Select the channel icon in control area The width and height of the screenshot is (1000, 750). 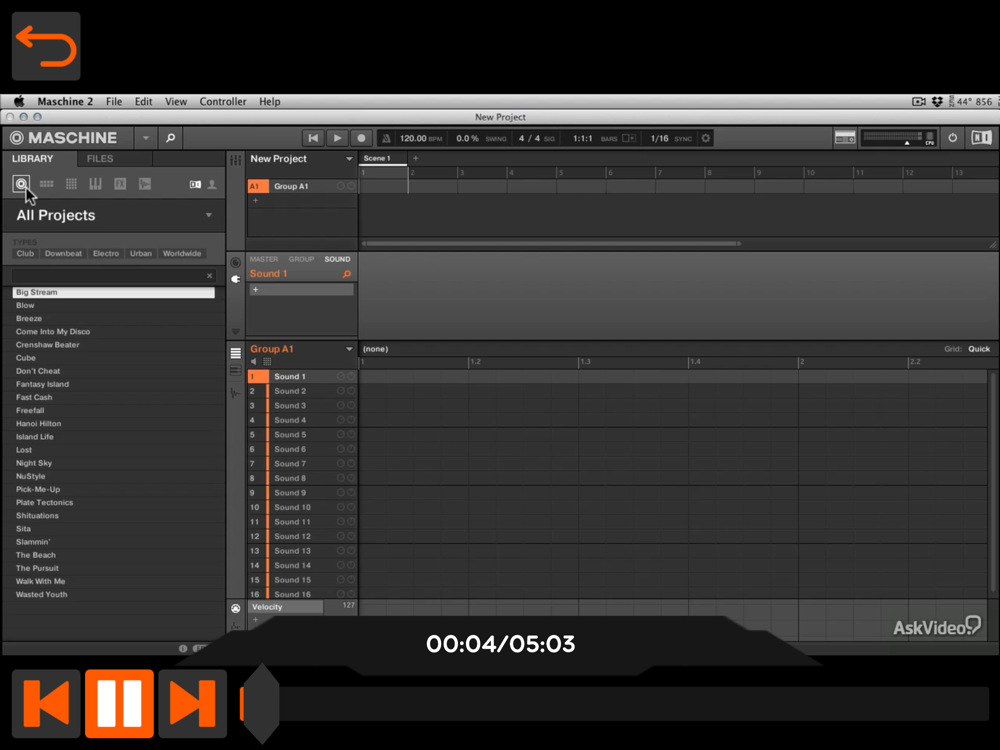(235, 262)
